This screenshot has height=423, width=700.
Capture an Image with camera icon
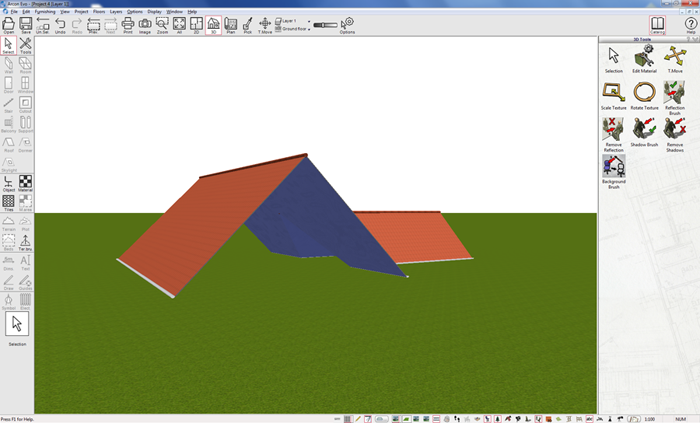145,25
